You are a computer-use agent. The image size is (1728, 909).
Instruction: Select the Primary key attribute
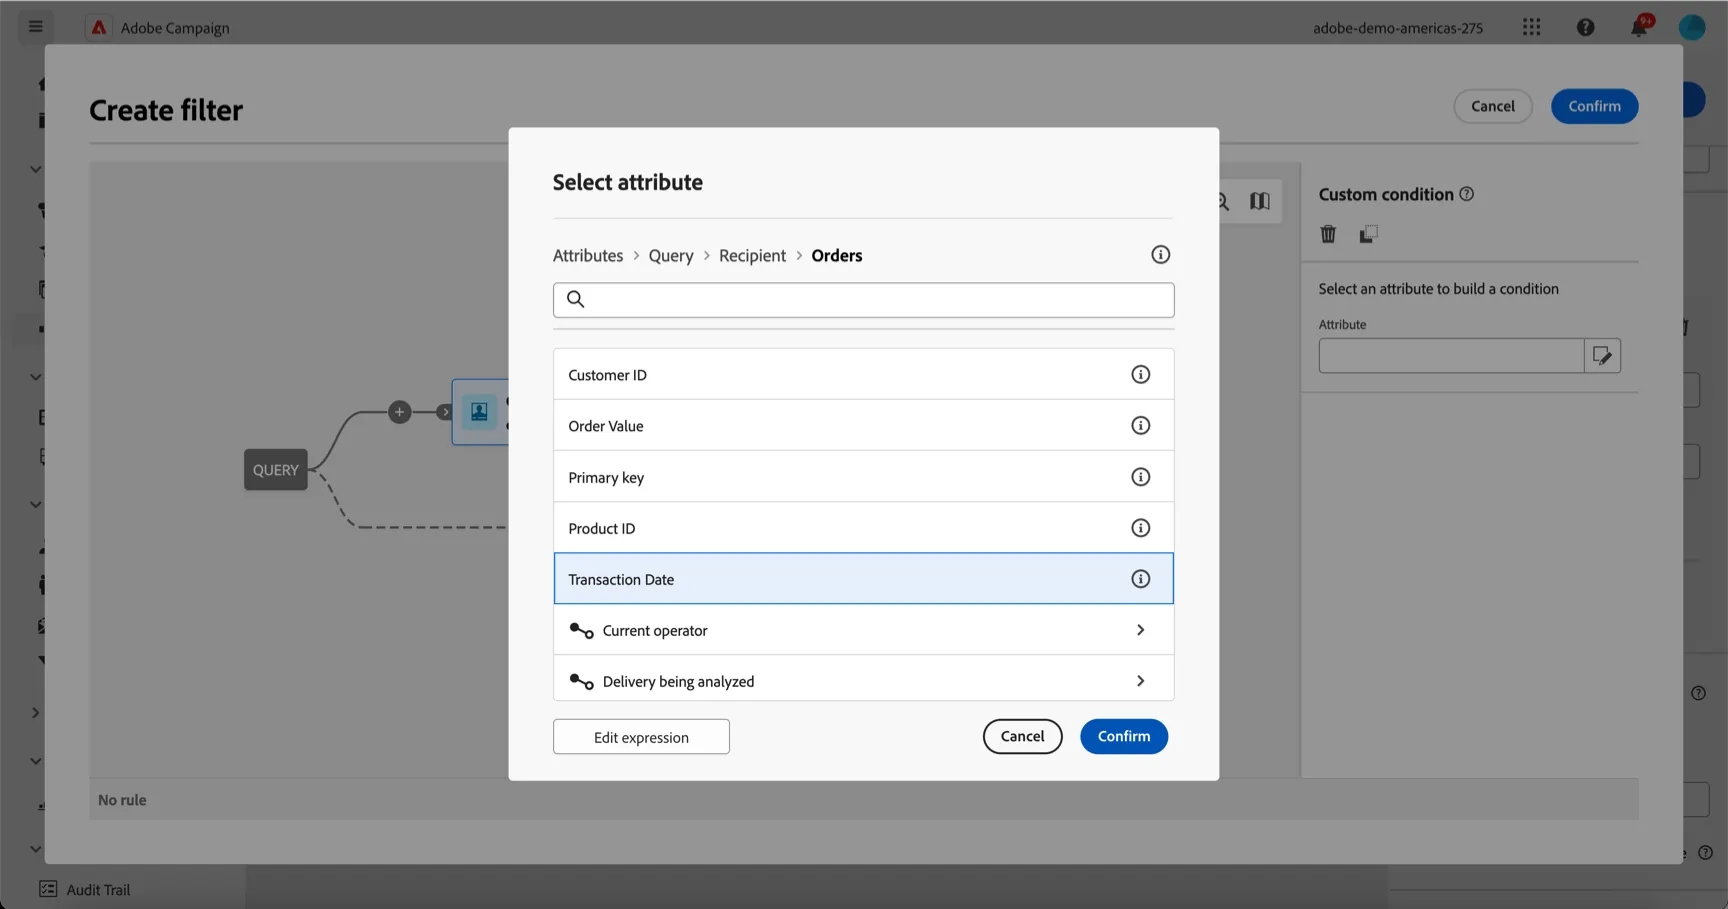click(864, 477)
